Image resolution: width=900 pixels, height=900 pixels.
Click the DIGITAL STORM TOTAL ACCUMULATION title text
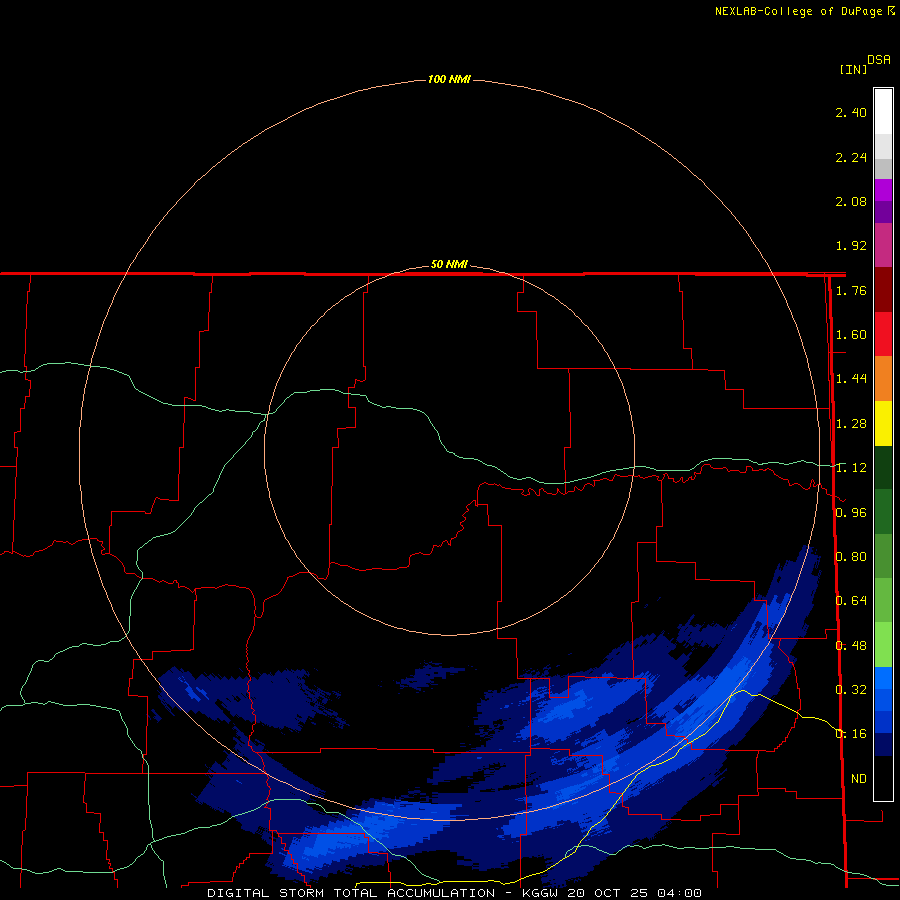[x=351, y=893]
